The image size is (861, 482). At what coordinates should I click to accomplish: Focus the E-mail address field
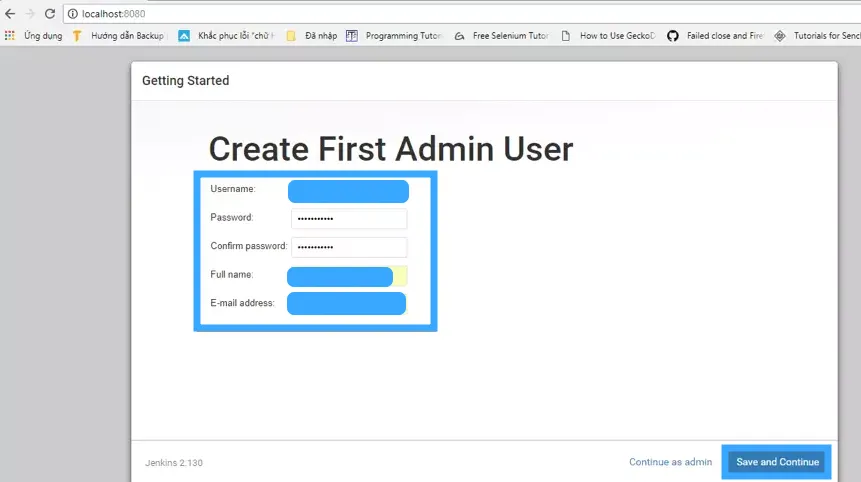pos(346,303)
